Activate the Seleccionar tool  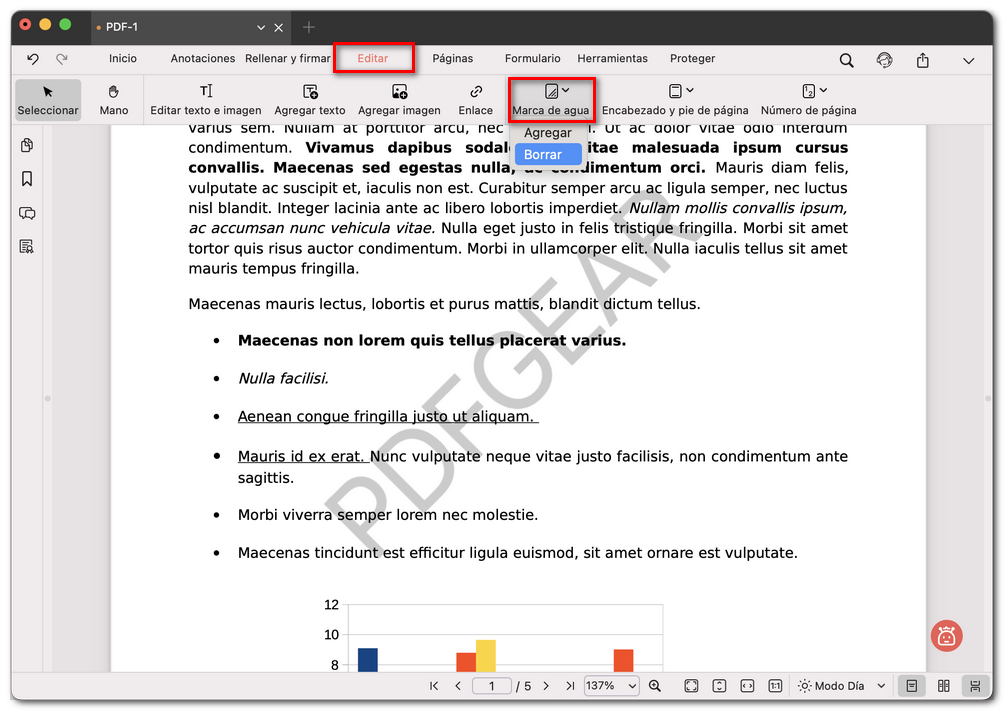click(48, 99)
